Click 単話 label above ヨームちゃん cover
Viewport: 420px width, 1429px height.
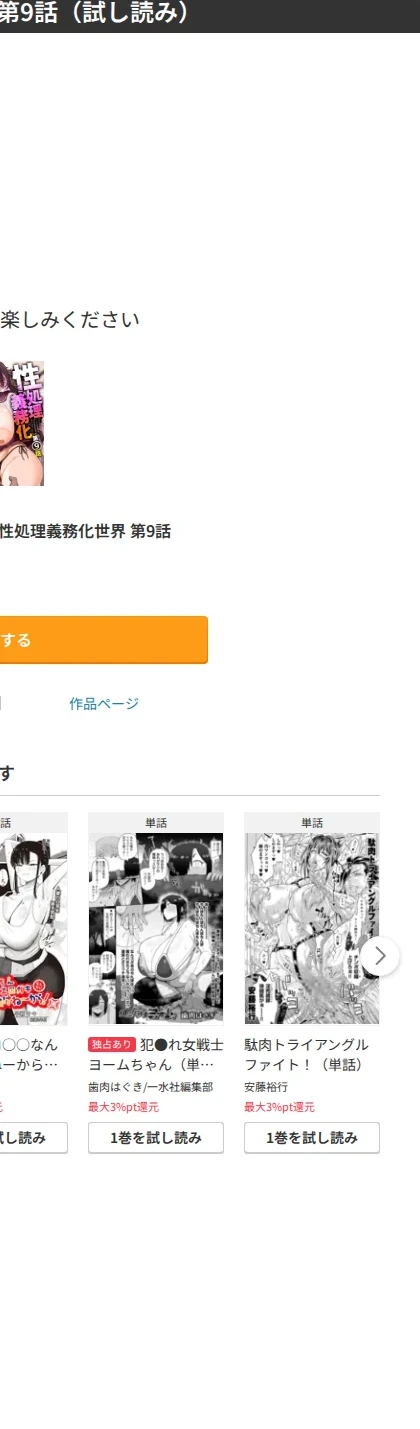tap(156, 823)
